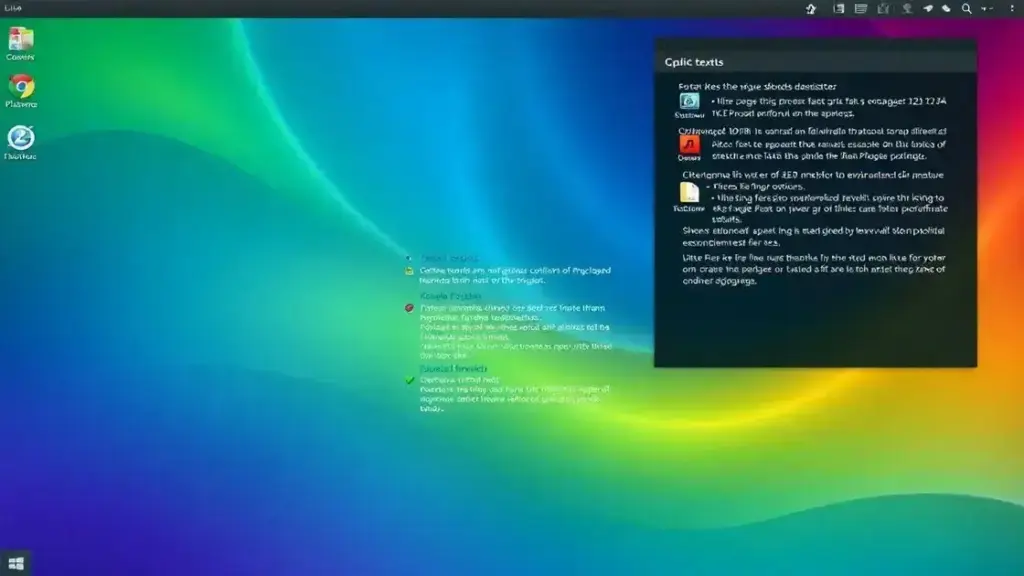Open the Windows Start button
This screenshot has width=1024, height=576.
click(16, 564)
